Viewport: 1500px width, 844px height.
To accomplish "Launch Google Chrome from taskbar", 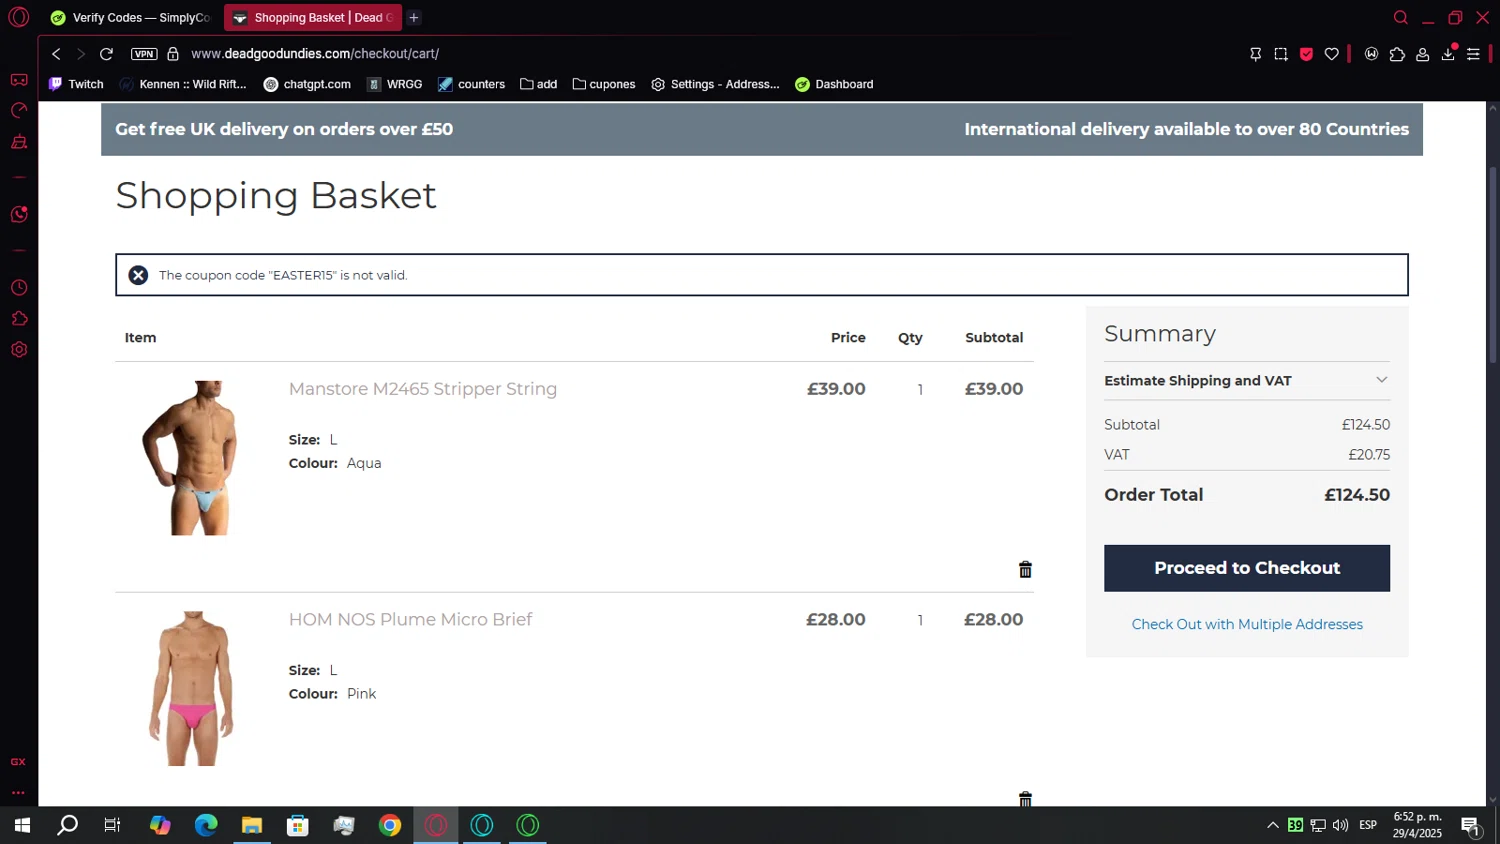I will [390, 825].
